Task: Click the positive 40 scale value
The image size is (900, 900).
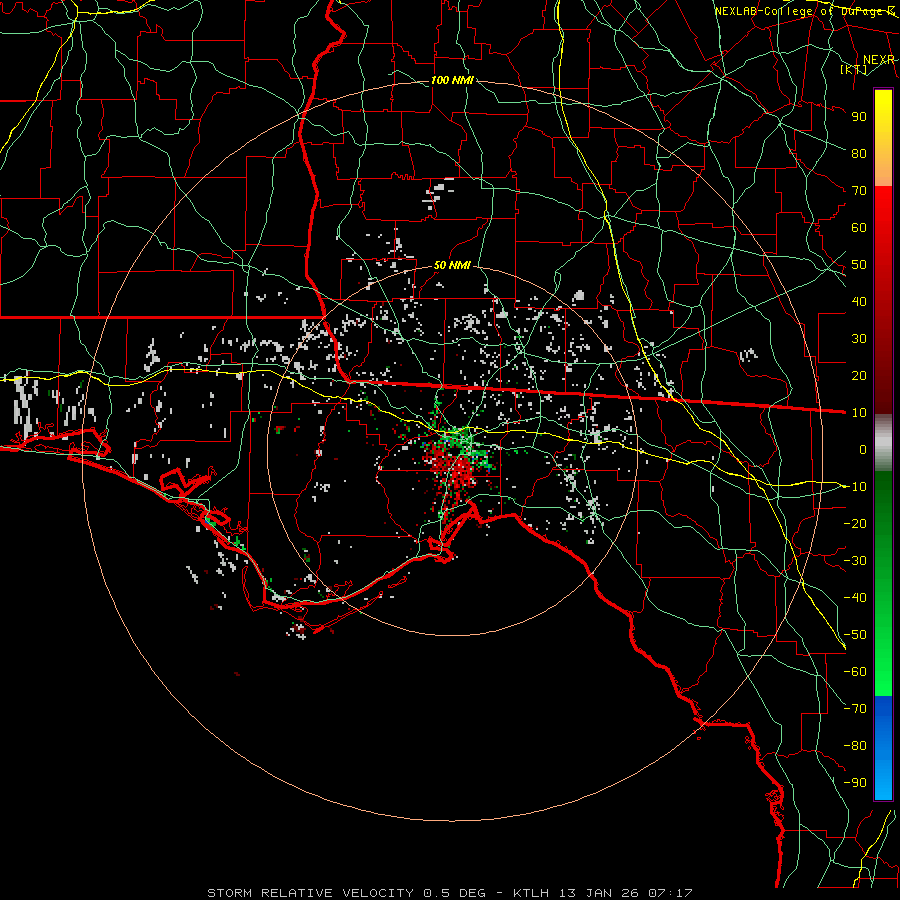Action: [x=859, y=301]
